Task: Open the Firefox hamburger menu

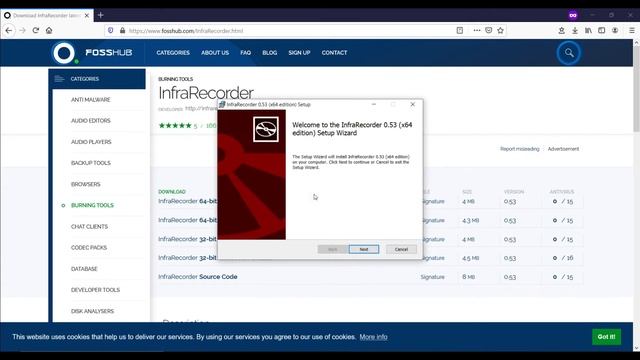Action: [631, 31]
